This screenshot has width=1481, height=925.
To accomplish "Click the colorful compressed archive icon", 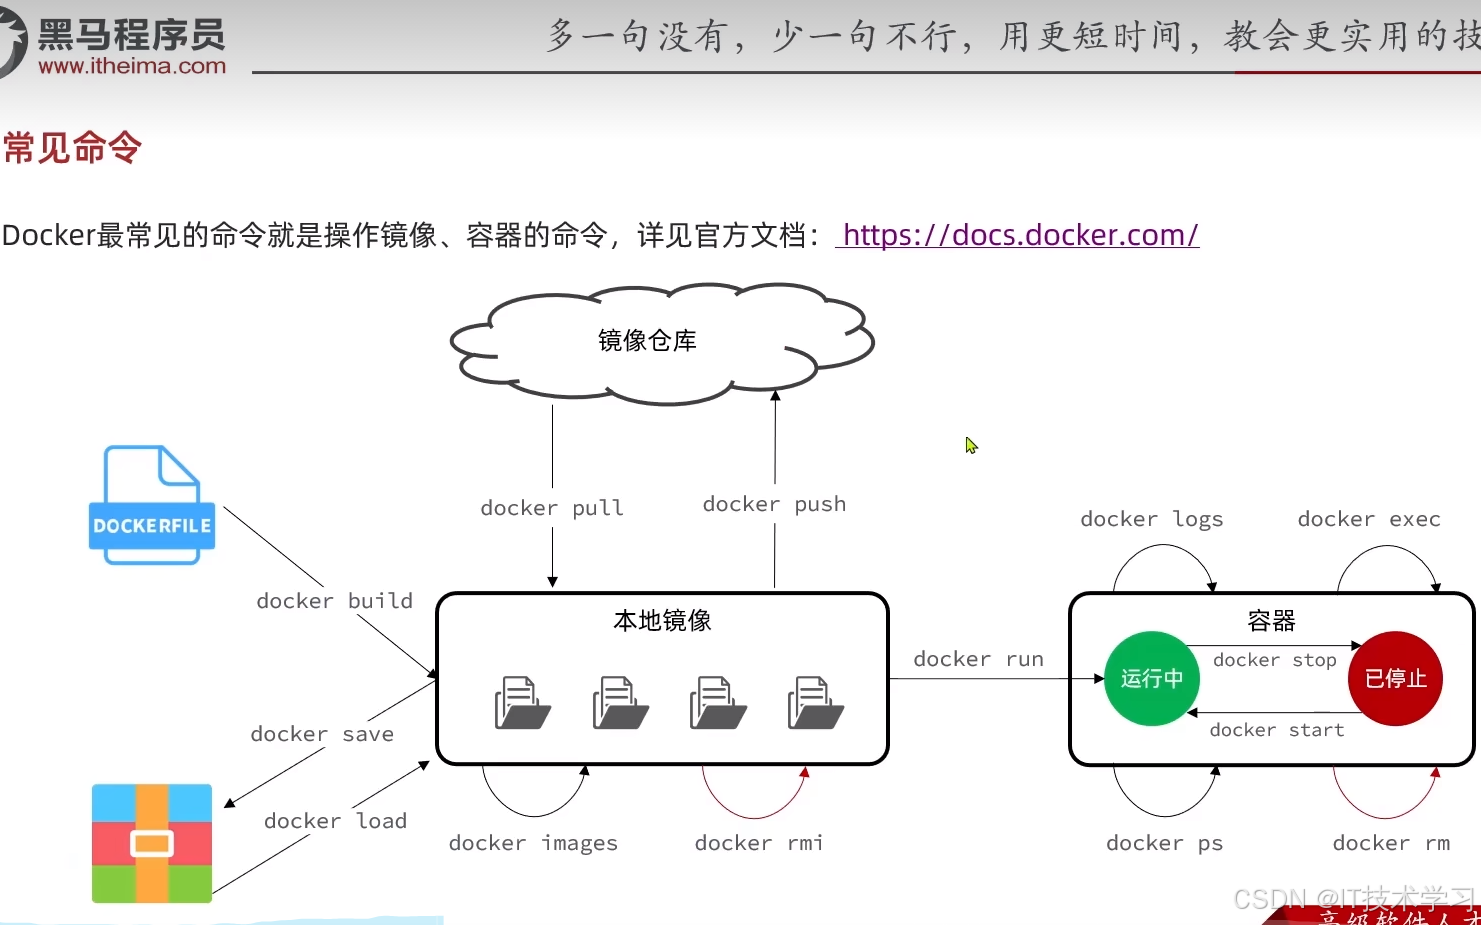I will pos(152,843).
